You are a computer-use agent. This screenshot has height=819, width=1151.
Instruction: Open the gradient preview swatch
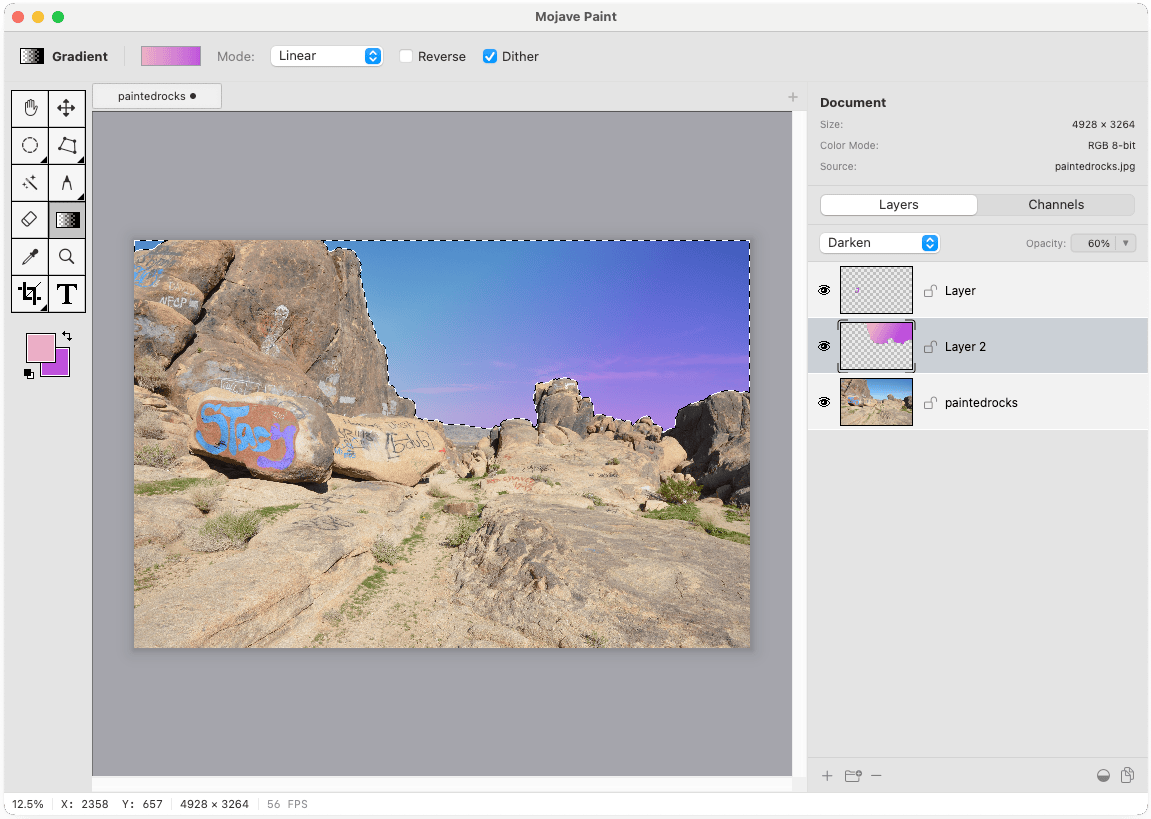pyautogui.click(x=171, y=56)
